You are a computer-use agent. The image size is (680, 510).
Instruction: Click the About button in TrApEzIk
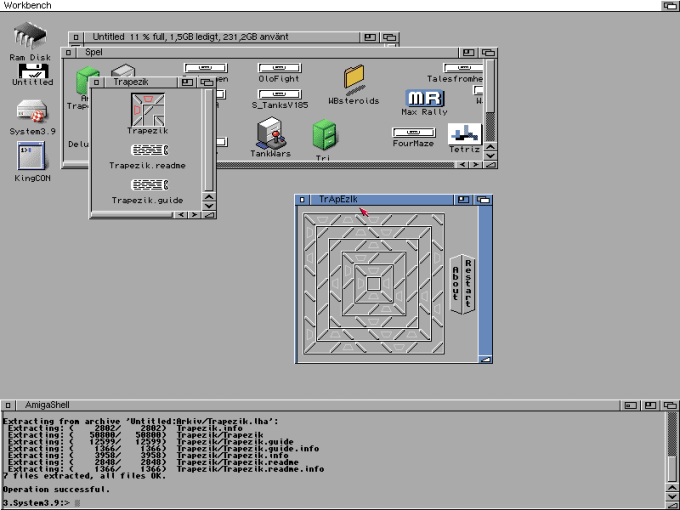click(x=456, y=284)
